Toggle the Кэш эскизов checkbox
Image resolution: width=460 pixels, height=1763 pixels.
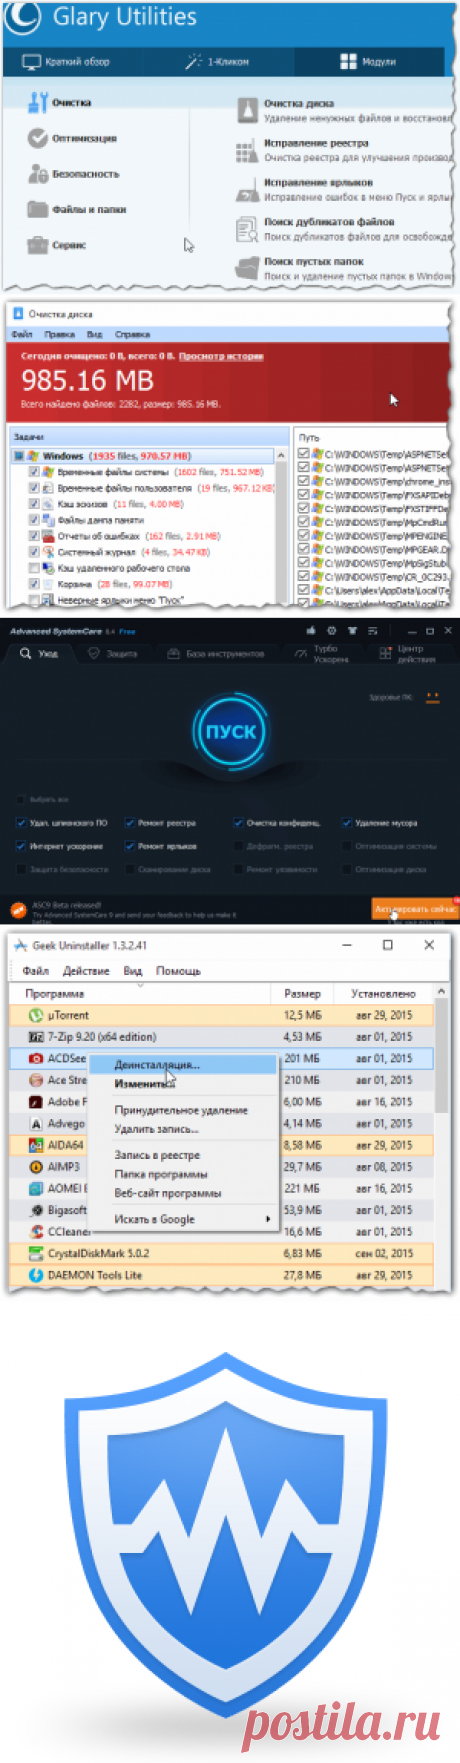point(34,504)
